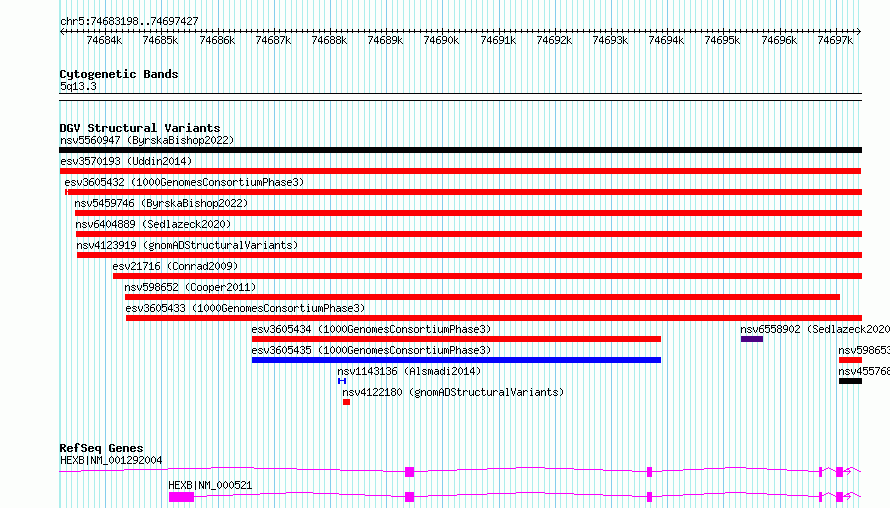The image size is (890, 508).
Task: Open the RefSeq Genes track header
Action: (101, 448)
